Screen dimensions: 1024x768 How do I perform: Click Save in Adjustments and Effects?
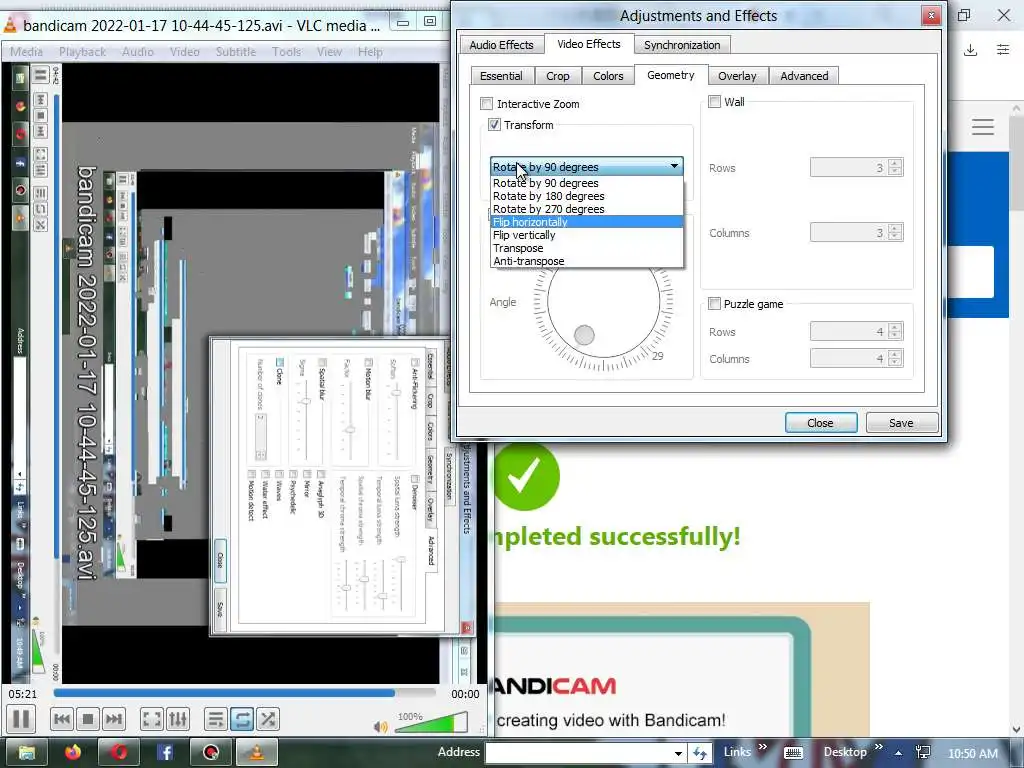coord(901,423)
